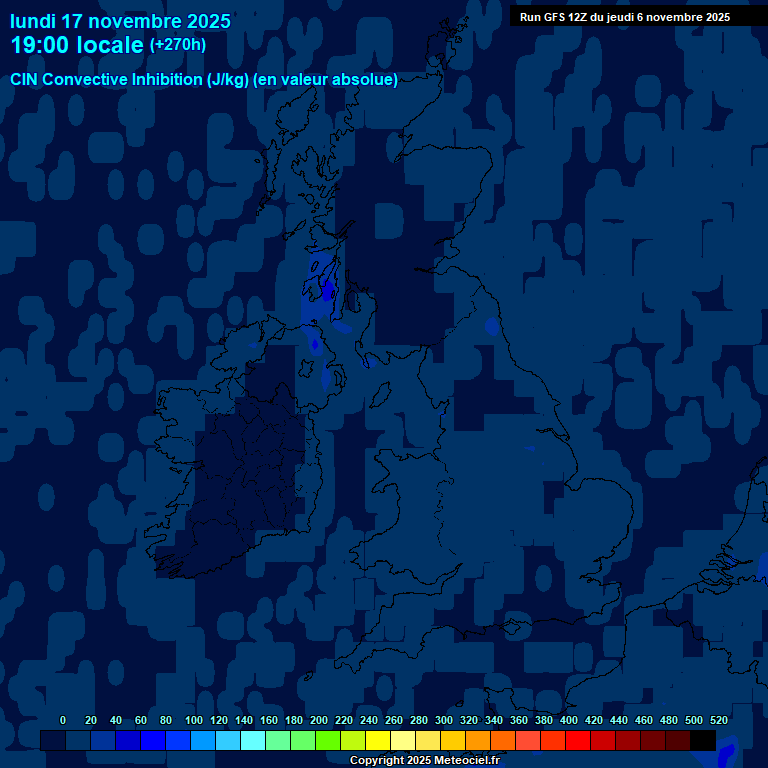Click the small blue spot on northeast England coast
This screenshot has width=768, height=768.
[491, 326]
